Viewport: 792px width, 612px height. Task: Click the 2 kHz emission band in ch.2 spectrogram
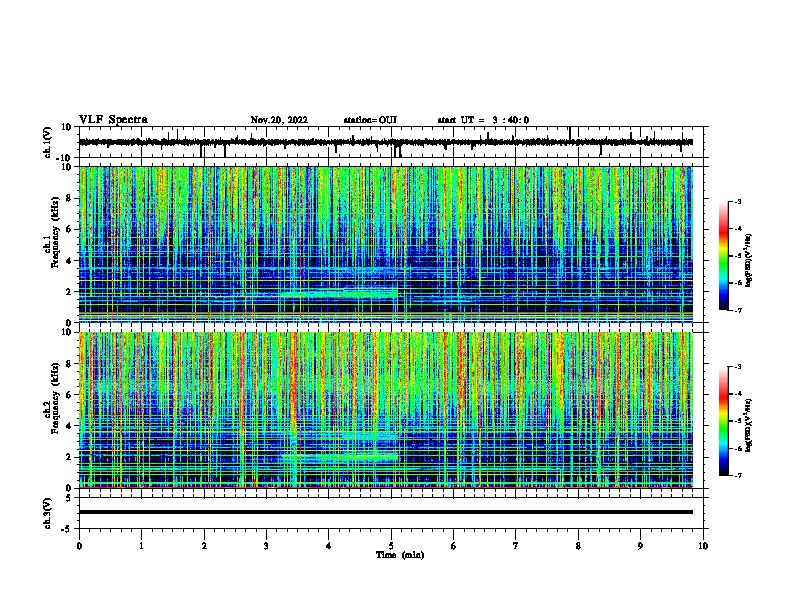(339, 458)
